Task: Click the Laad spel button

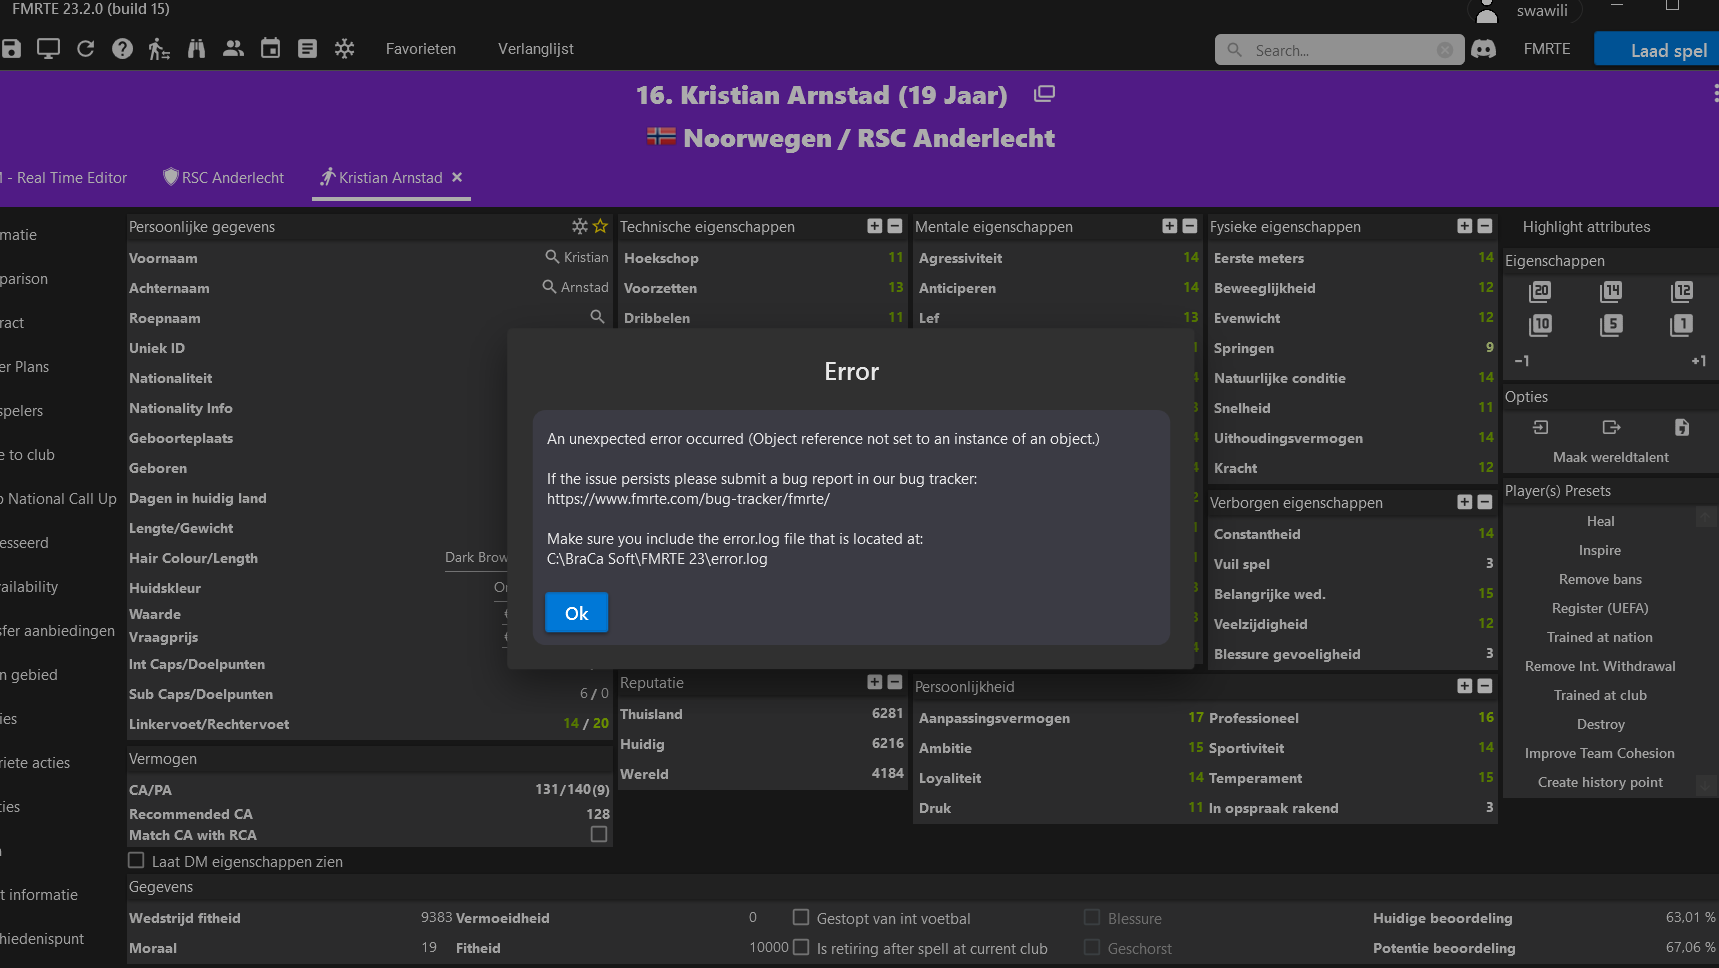Action: 1658,50
